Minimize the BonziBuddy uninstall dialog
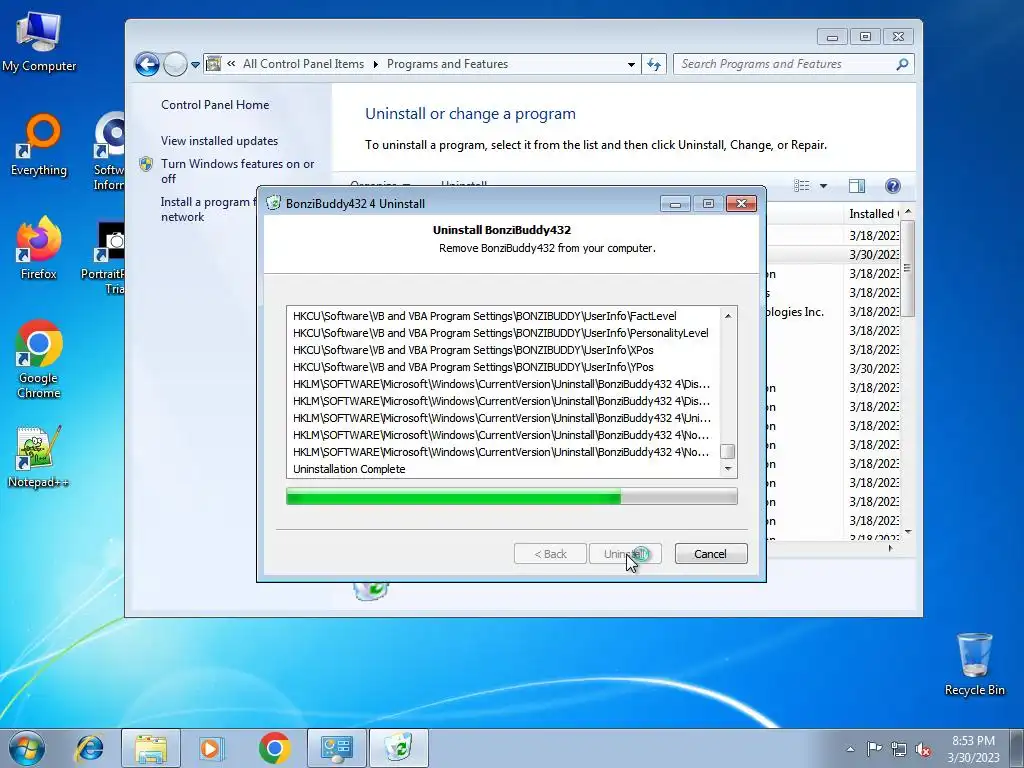The image size is (1024, 768). 675,204
